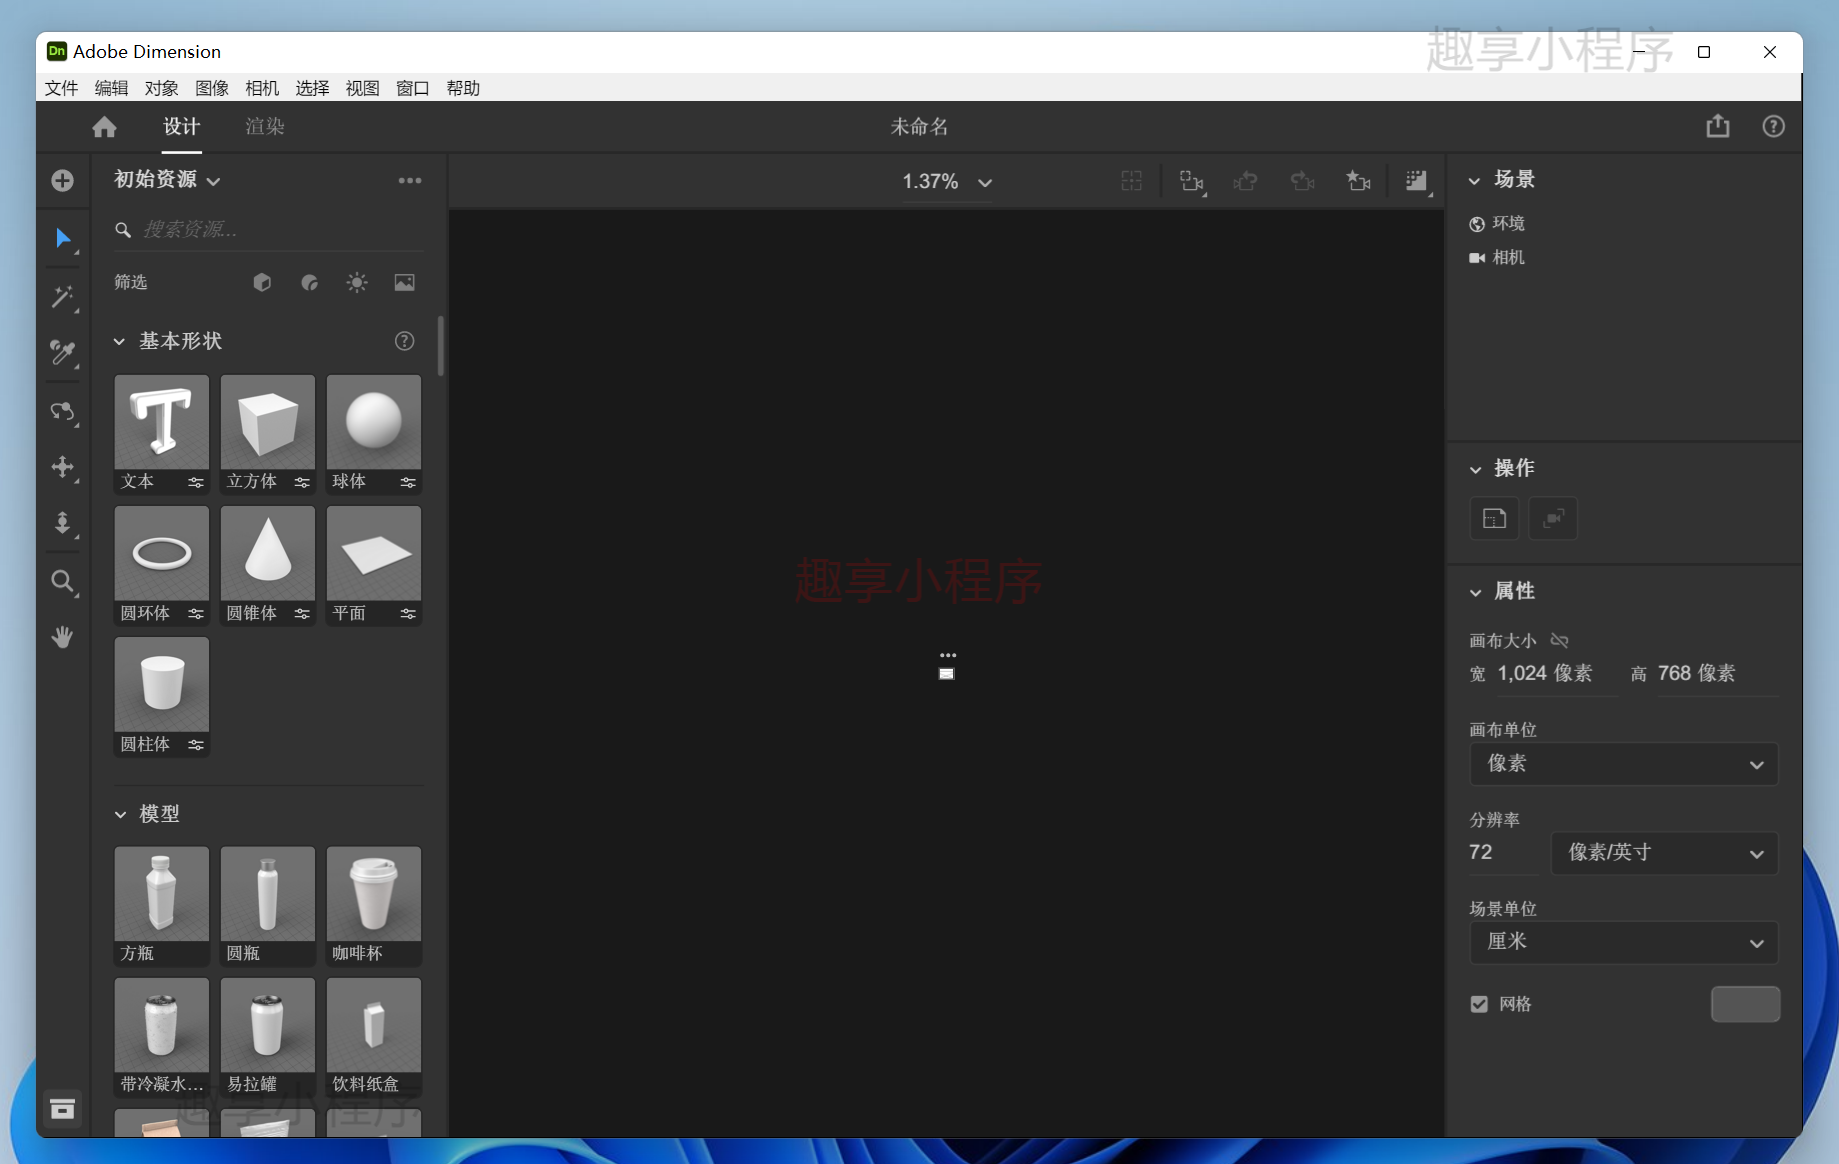
Task: Open the 编辑 menu
Action: click(111, 88)
